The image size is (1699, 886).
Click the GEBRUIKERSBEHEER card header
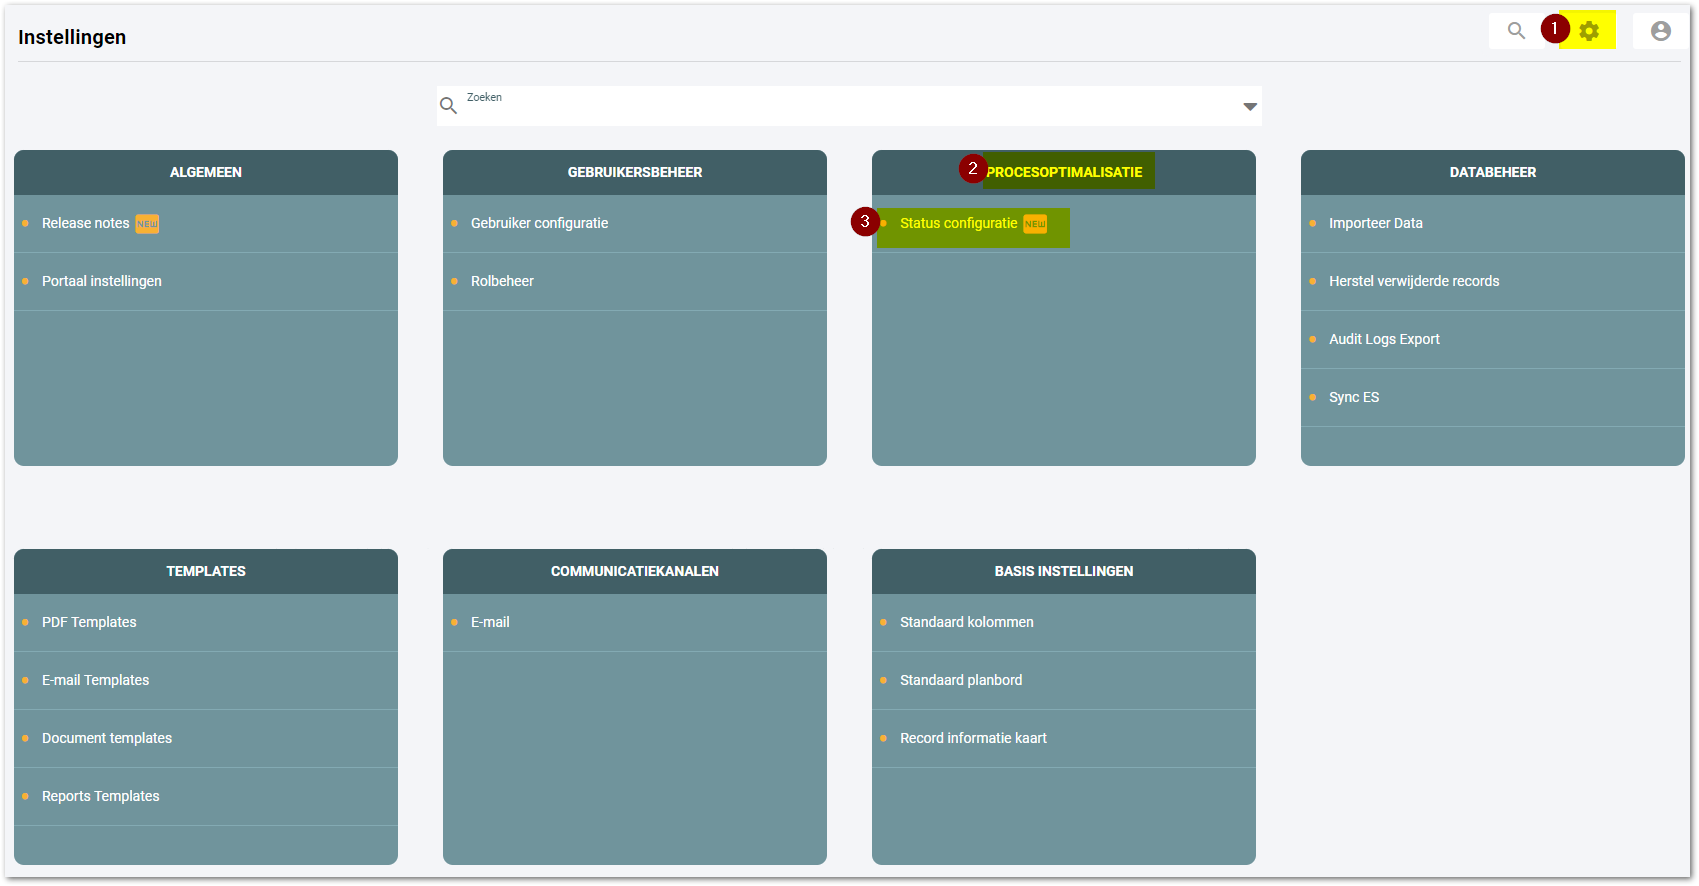coord(635,172)
